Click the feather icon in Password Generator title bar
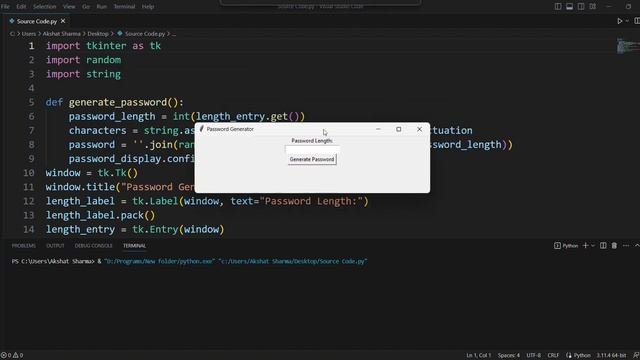This screenshot has width=640, height=360. (x=202, y=129)
